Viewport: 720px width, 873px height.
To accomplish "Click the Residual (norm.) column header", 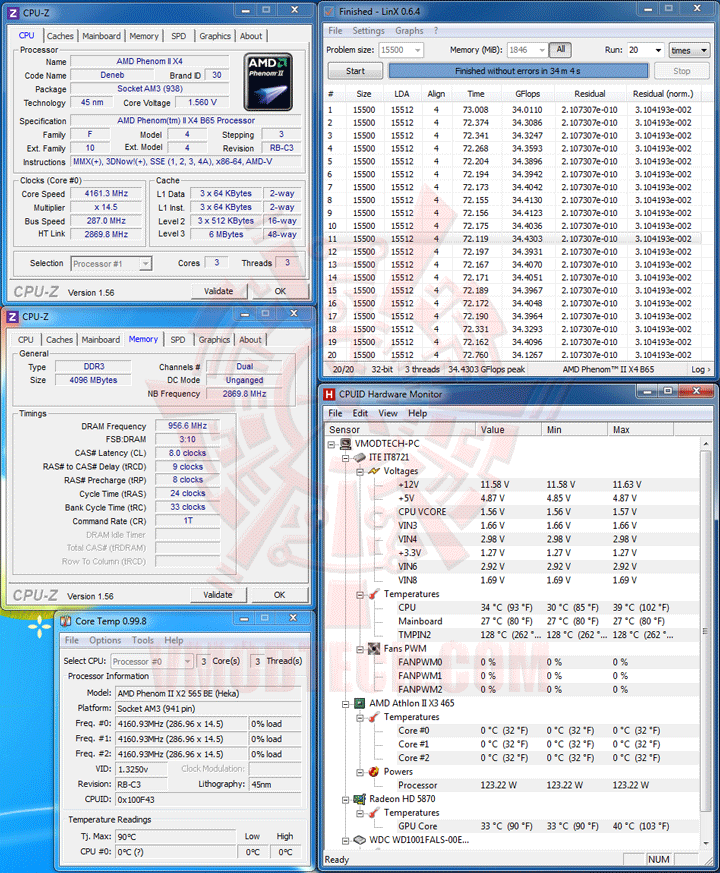I will [663, 94].
